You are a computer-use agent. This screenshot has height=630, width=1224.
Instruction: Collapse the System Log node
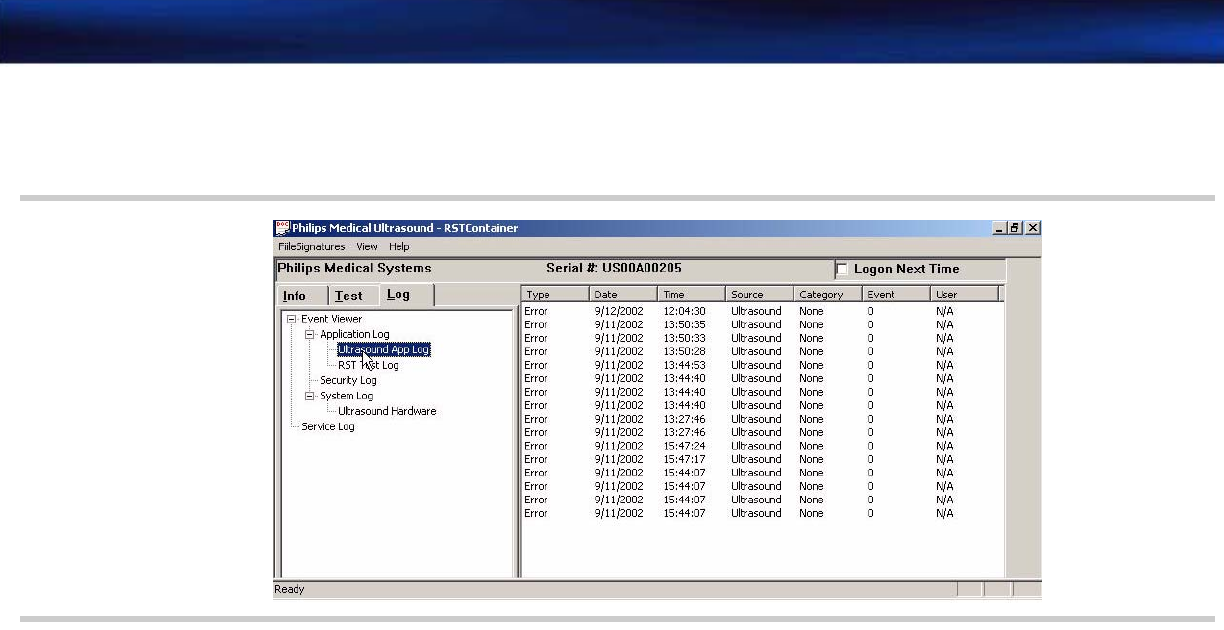click(310, 396)
